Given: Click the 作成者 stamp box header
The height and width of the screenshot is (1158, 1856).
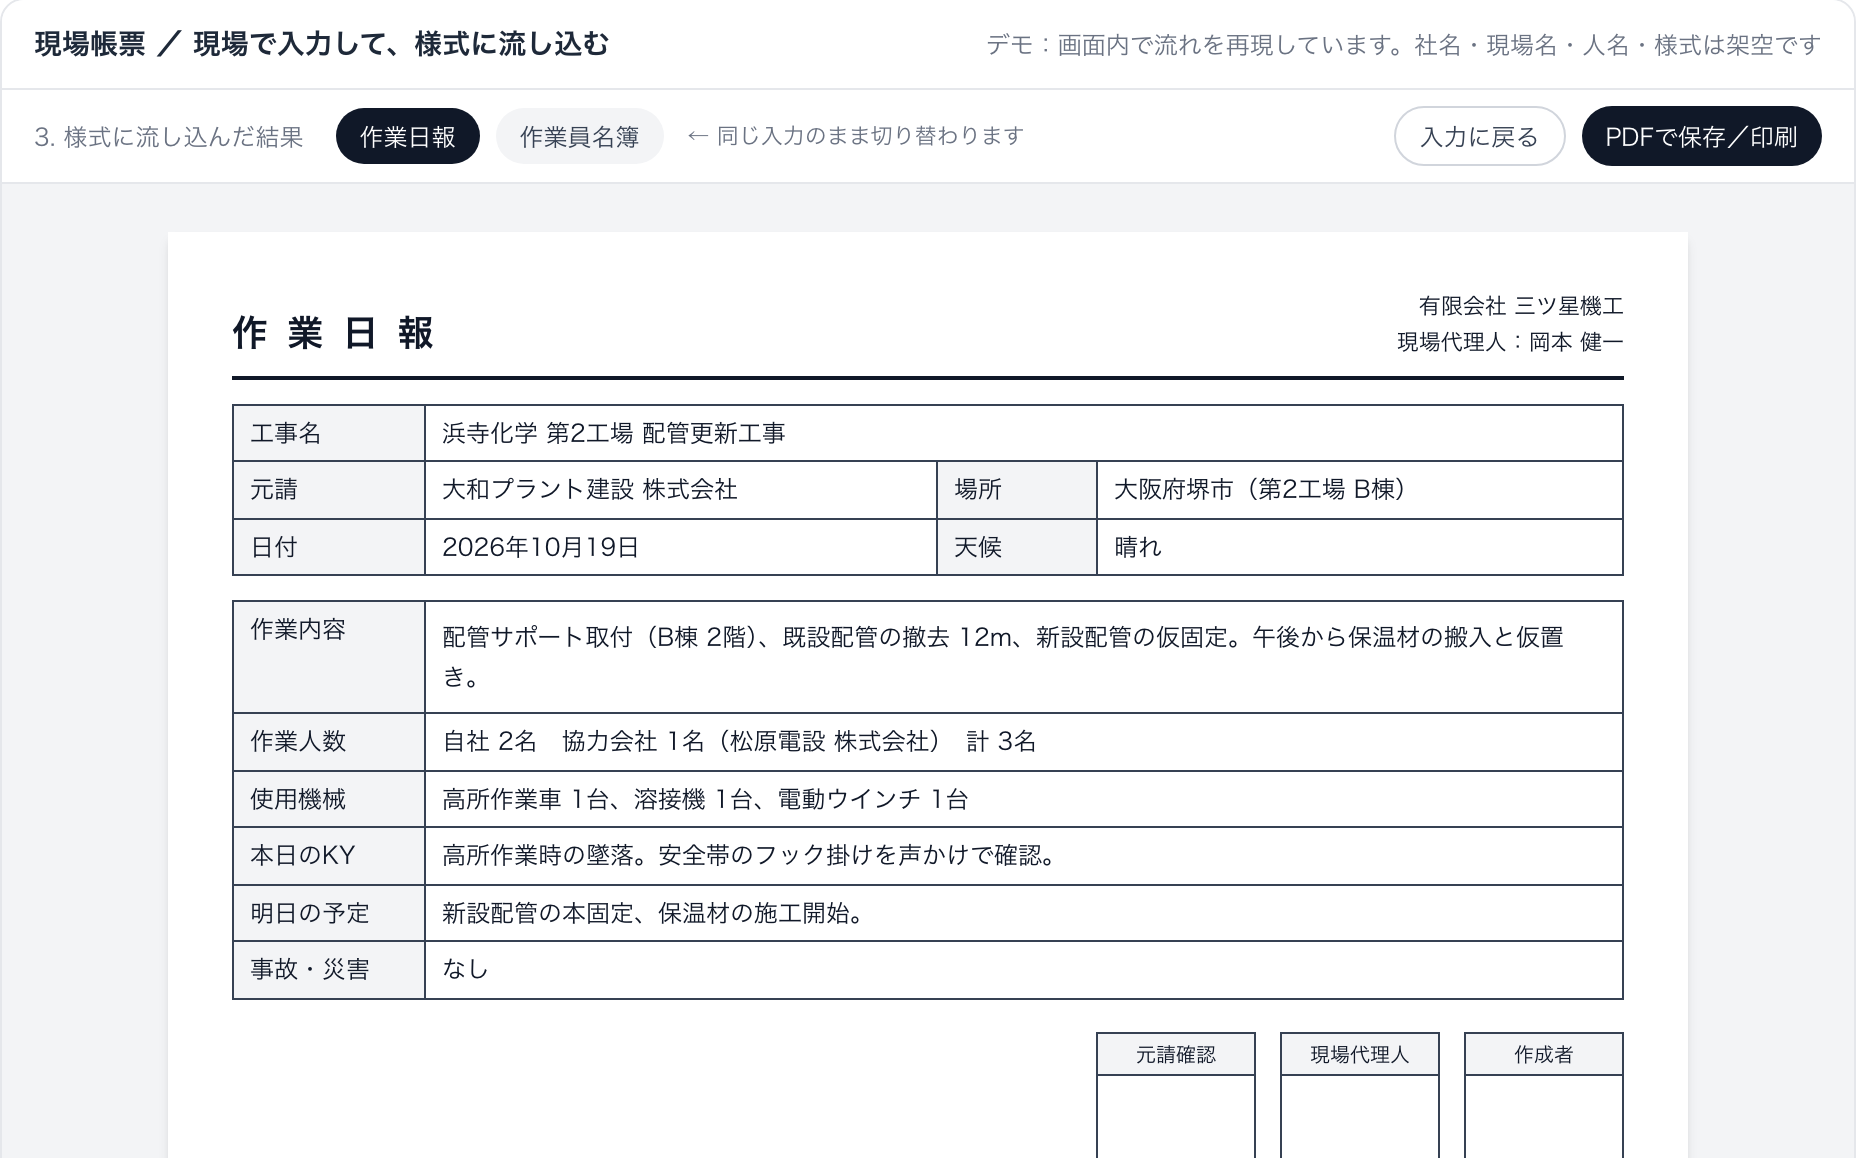Looking at the screenshot, I should click(1544, 1054).
